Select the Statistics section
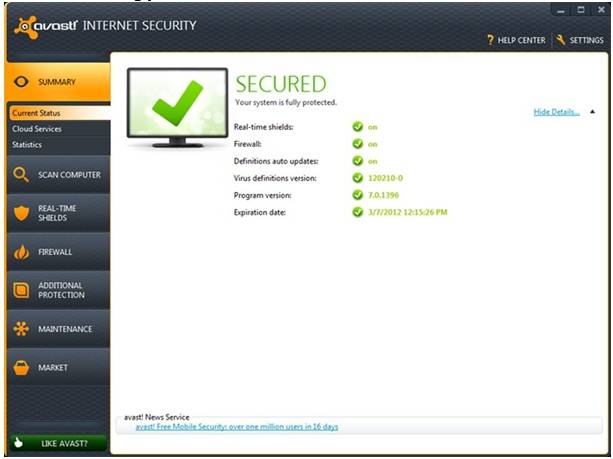This screenshot has height=459, width=613. pyautogui.click(x=27, y=145)
